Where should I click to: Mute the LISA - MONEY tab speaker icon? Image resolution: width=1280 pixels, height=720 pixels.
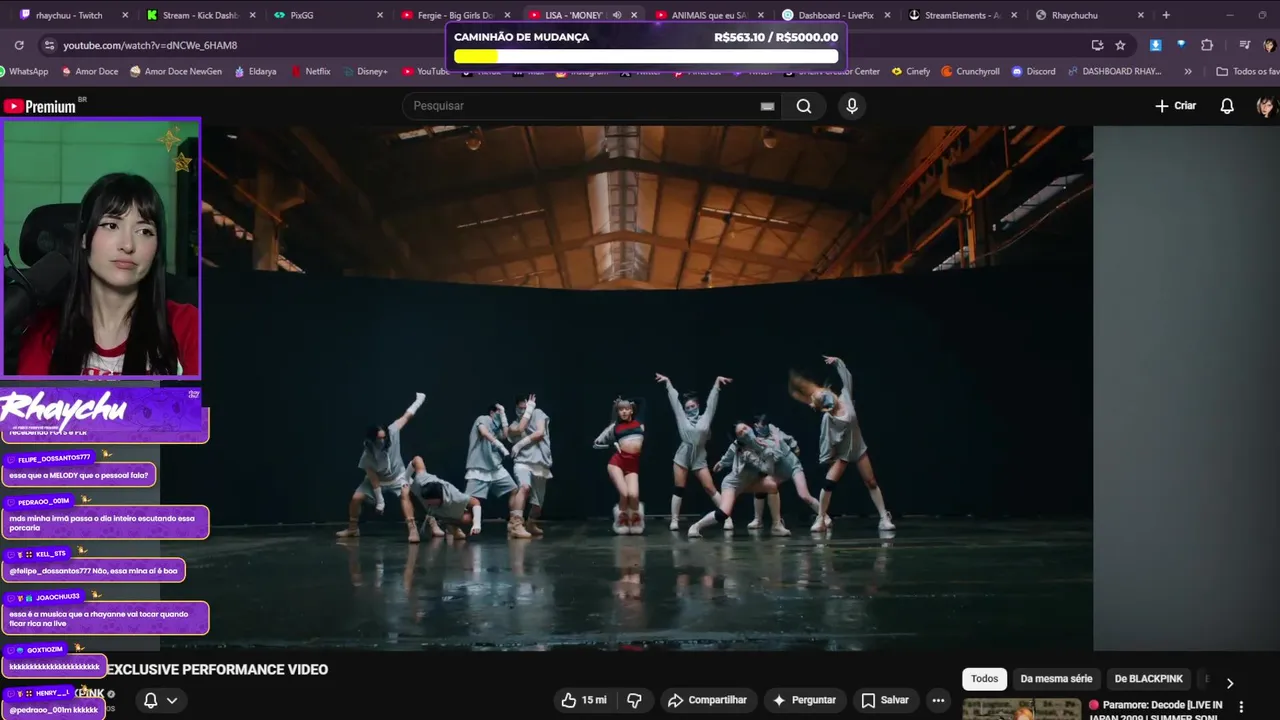(x=616, y=15)
